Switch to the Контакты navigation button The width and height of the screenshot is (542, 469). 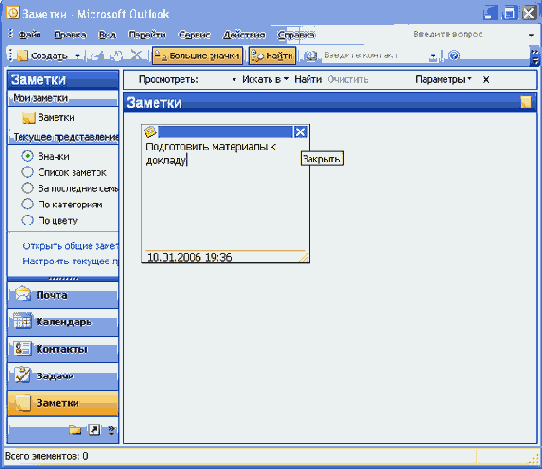[63, 349]
